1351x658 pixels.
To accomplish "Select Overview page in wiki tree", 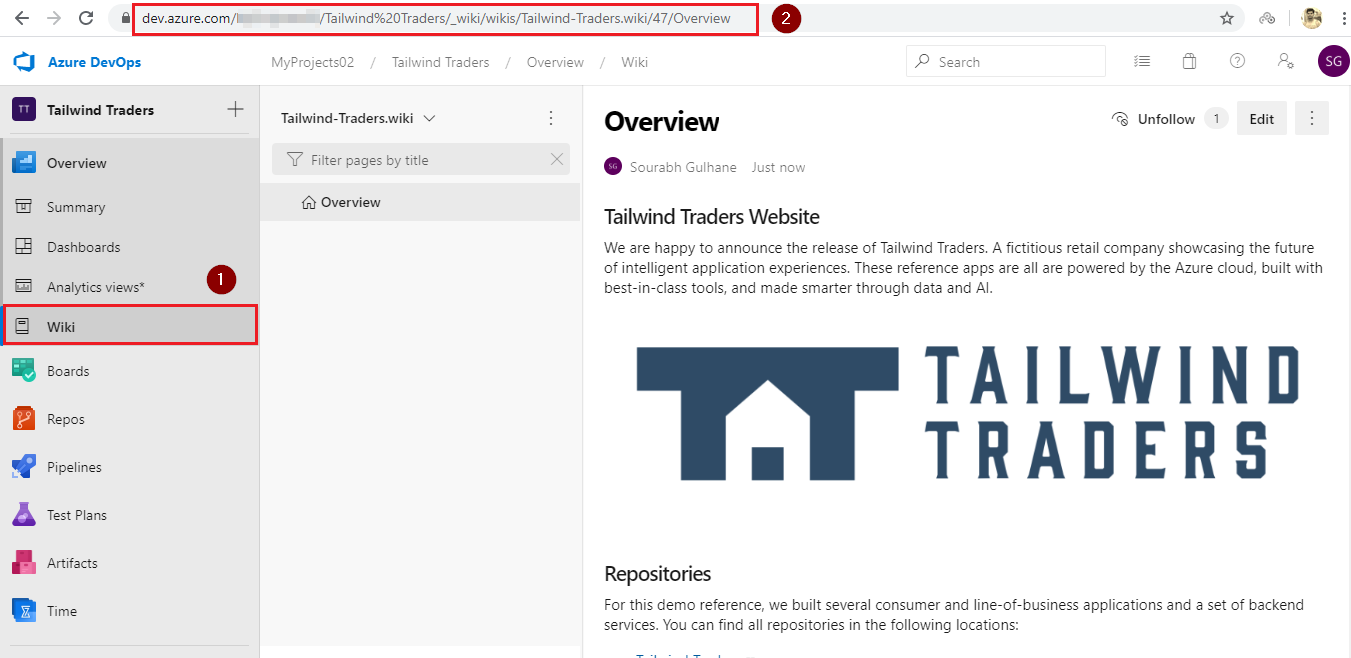I will 420,202.
